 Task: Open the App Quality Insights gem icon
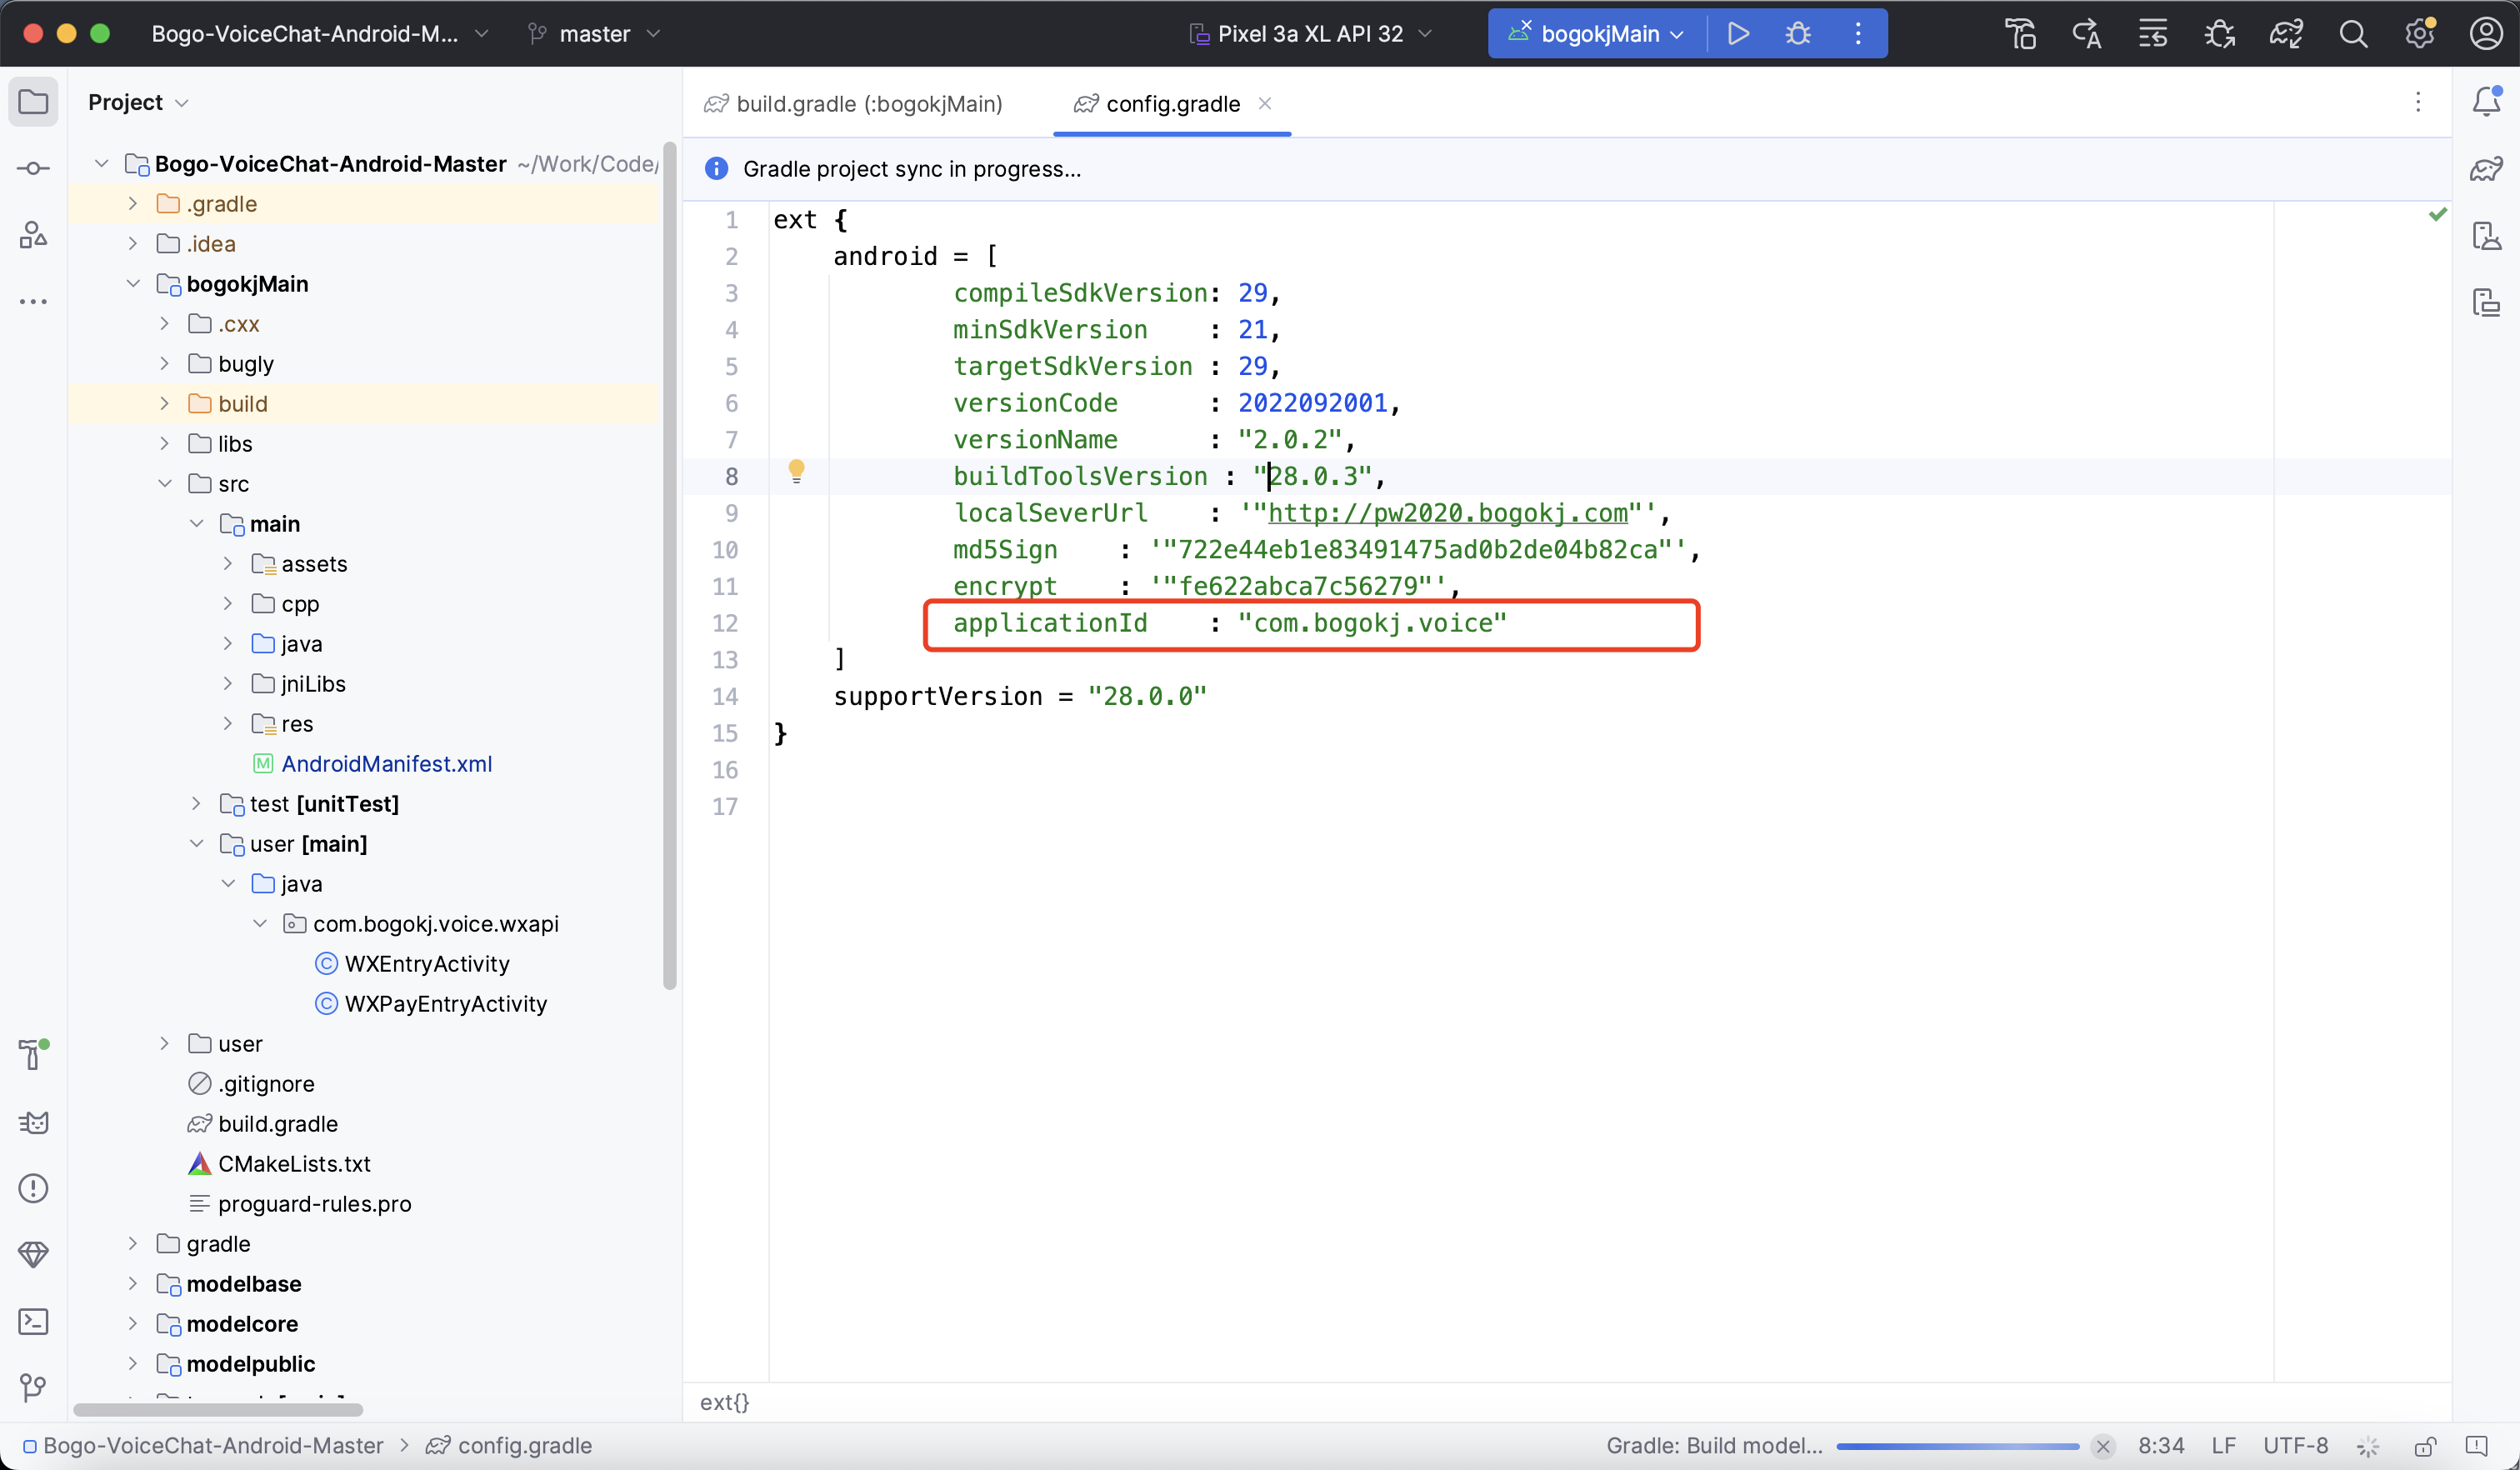tap(33, 1254)
